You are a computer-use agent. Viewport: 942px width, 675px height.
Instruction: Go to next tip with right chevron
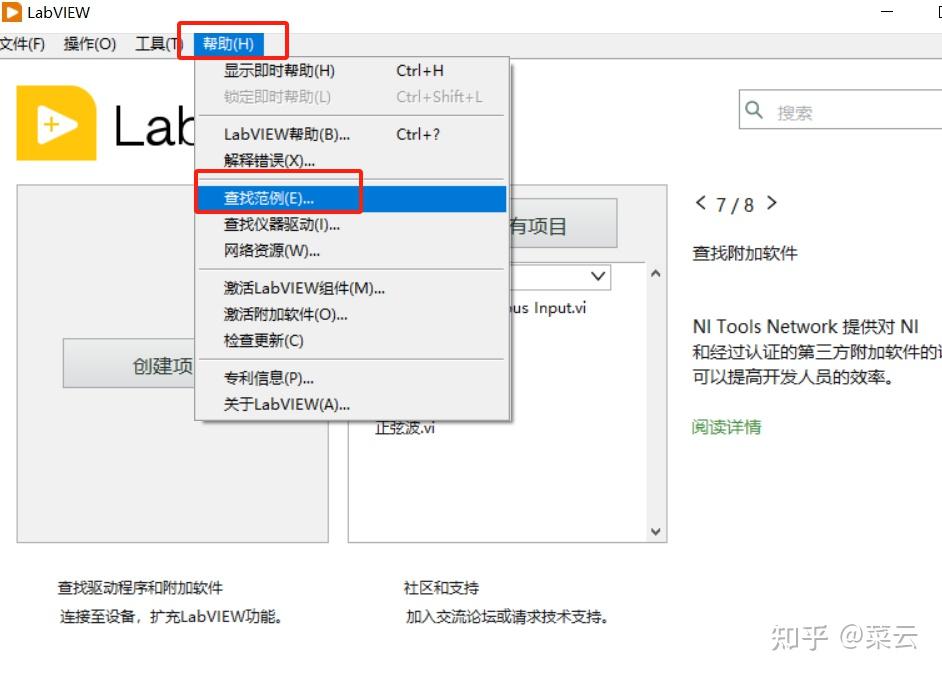pyautogui.click(x=772, y=203)
